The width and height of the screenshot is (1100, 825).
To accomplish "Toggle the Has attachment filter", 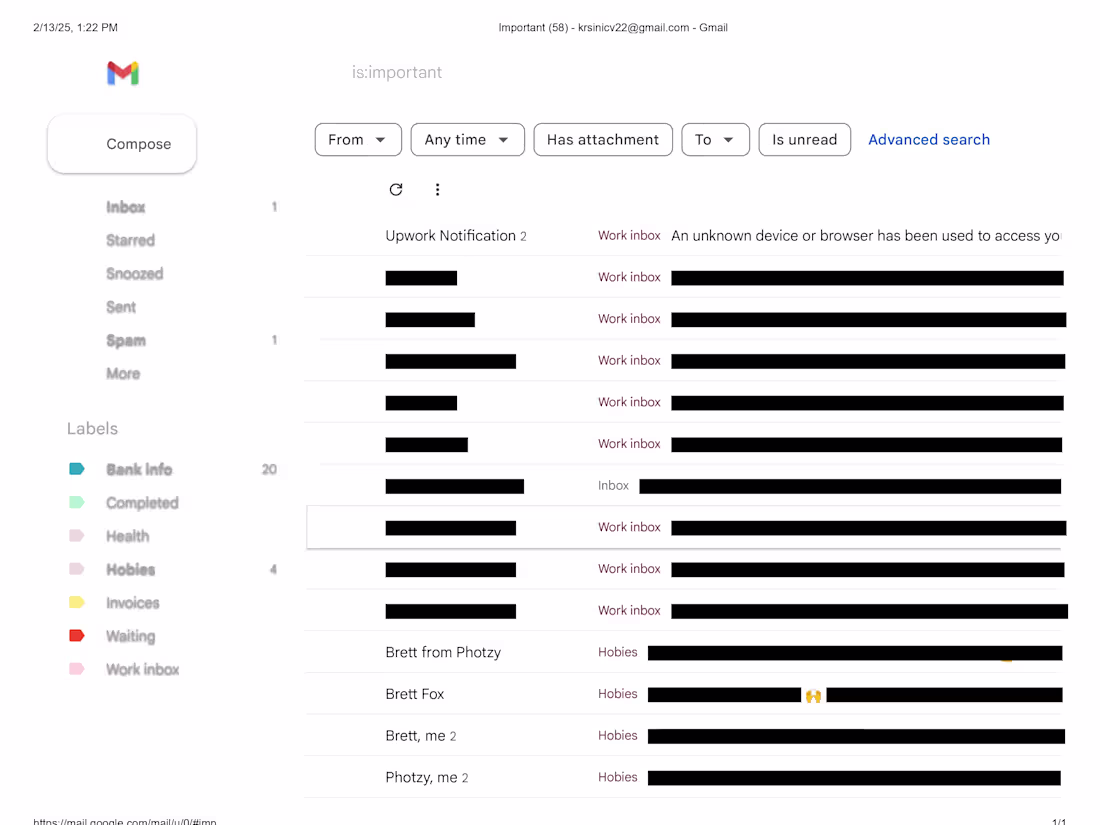I will coord(603,140).
